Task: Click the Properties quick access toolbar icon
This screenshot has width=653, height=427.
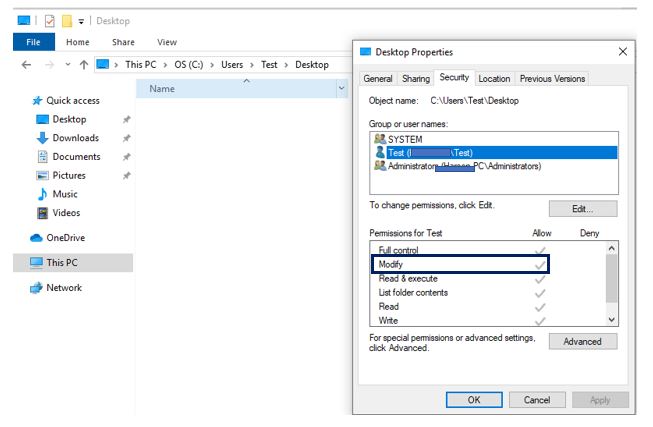Action: [x=50, y=21]
